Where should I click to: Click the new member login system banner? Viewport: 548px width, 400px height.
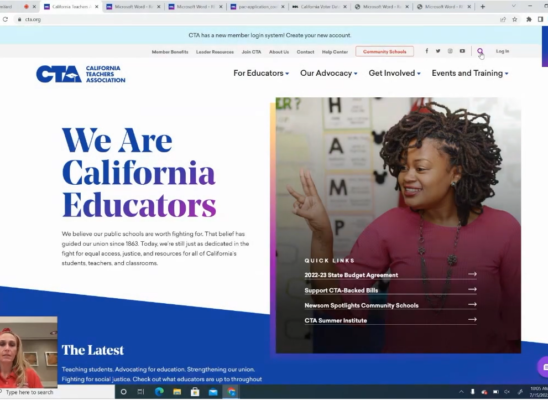(270, 35)
